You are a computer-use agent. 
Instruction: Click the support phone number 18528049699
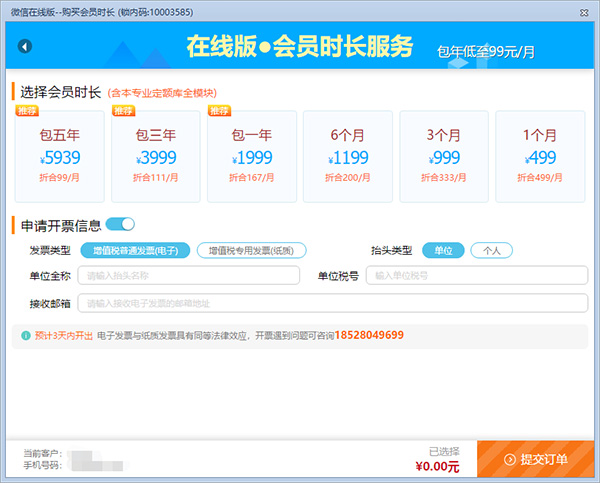pyautogui.click(x=369, y=335)
